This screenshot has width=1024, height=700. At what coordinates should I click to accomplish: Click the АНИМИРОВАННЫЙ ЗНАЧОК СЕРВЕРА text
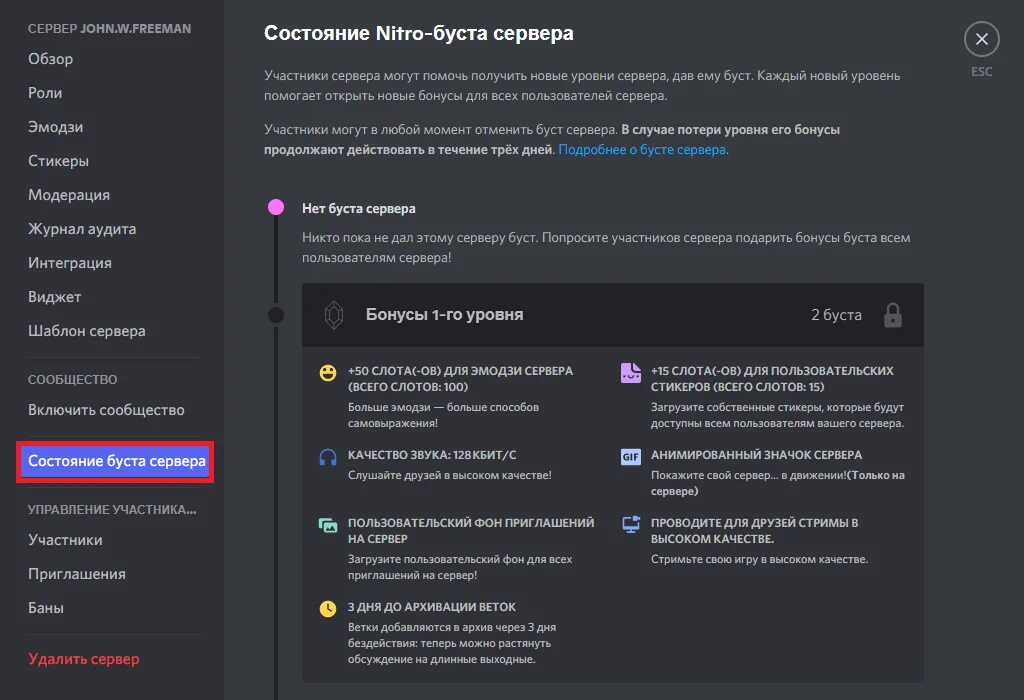click(x=756, y=455)
